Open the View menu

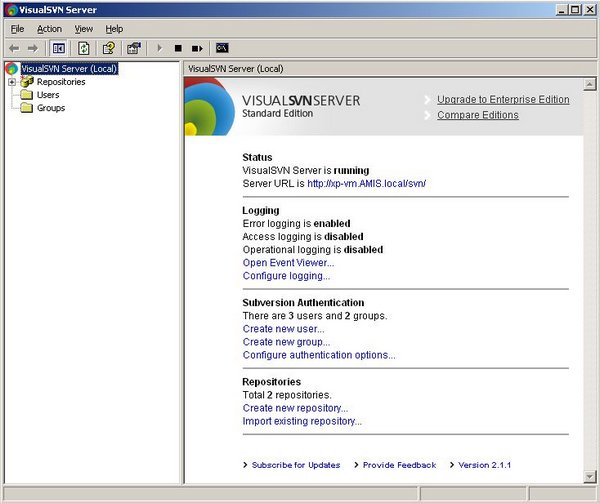tap(83, 29)
